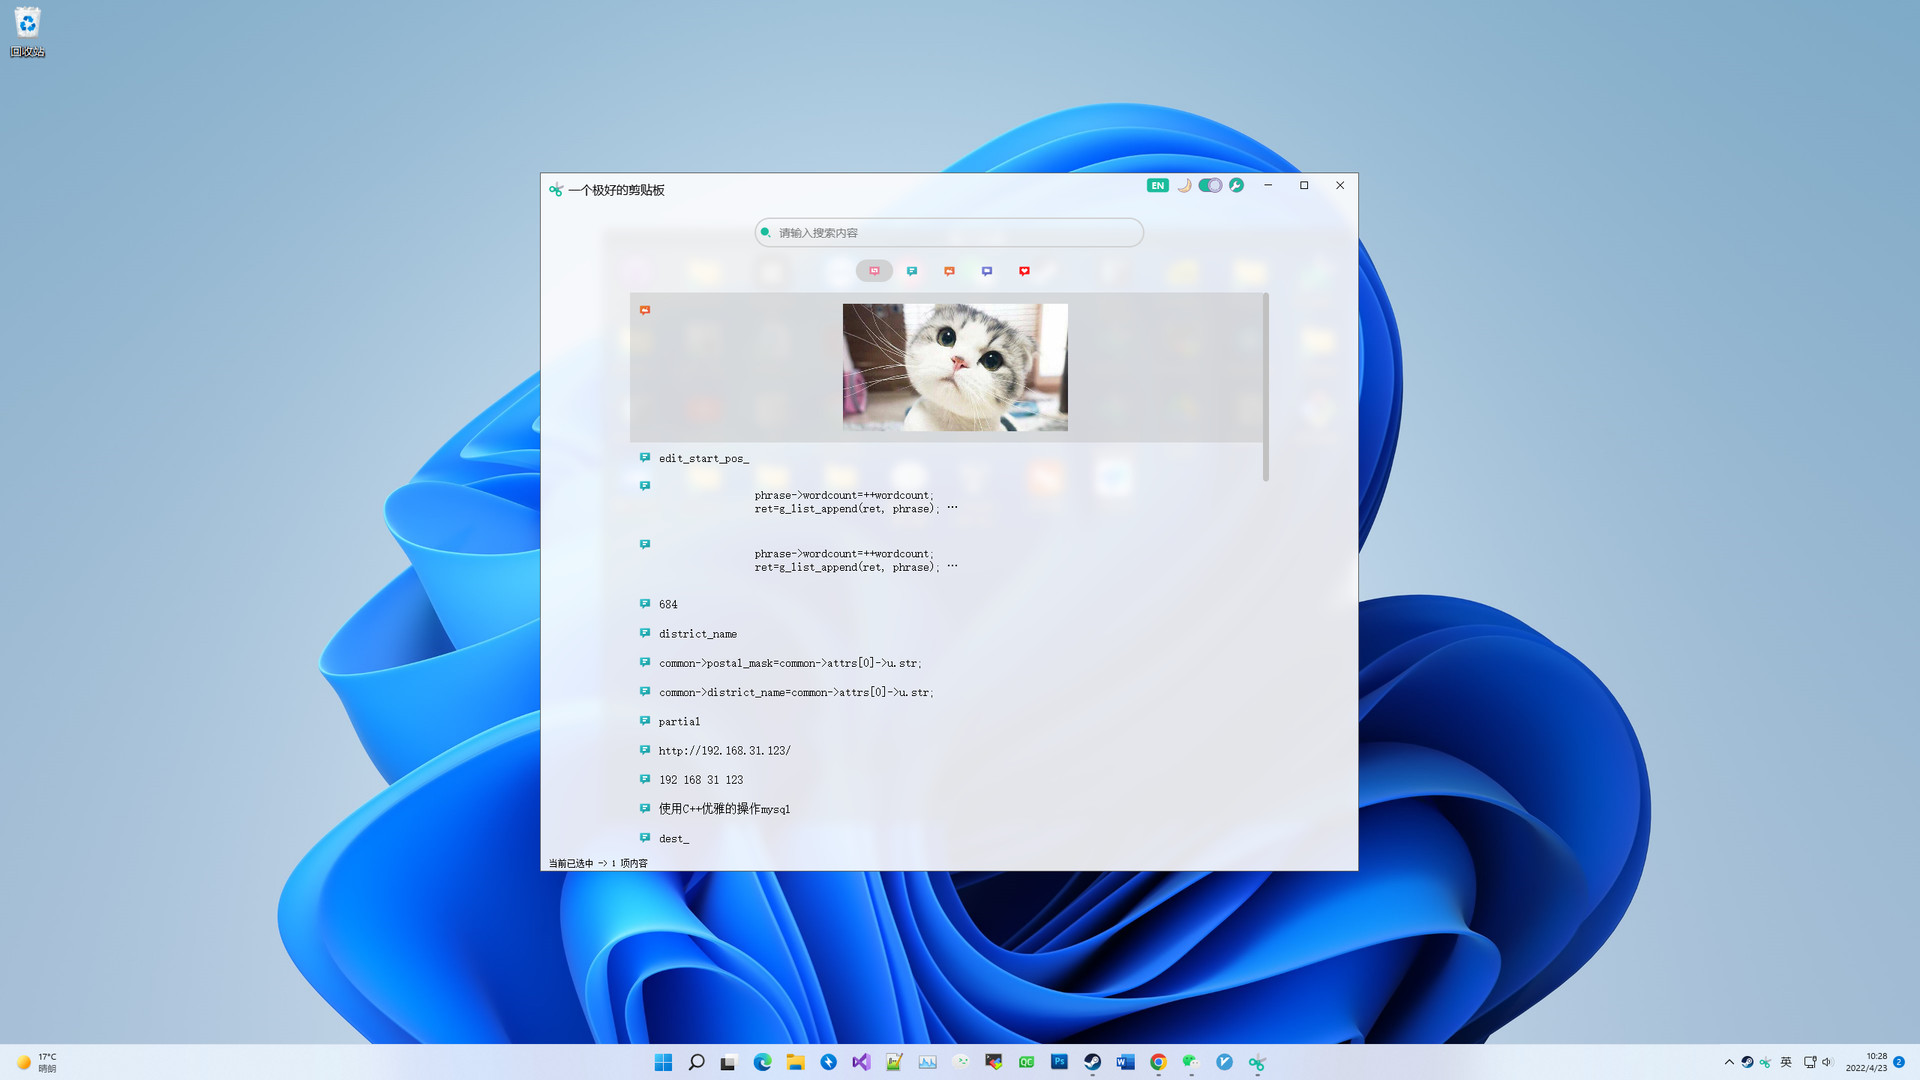The image size is (1920, 1080).
Task: Expand the second phrase->wordcount entry's ellipsis
Action: (952, 566)
